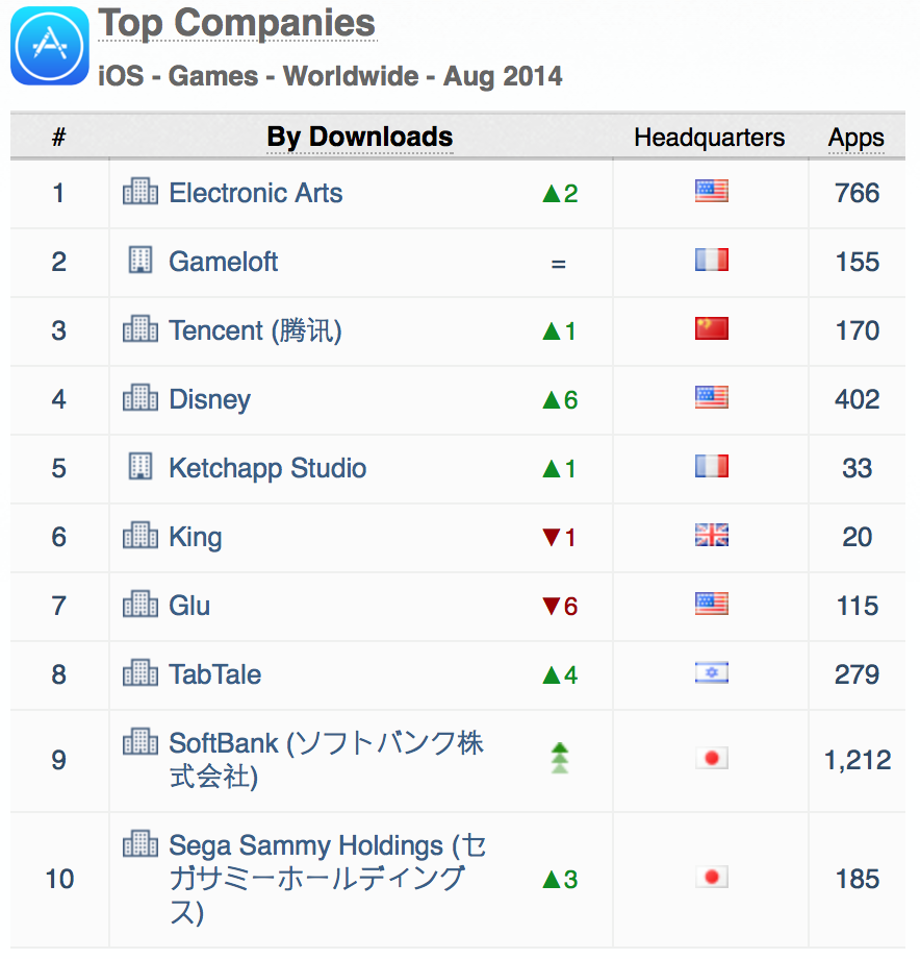Click the Israel flag for TabTale
This screenshot has width=920, height=959.
point(711,673)
